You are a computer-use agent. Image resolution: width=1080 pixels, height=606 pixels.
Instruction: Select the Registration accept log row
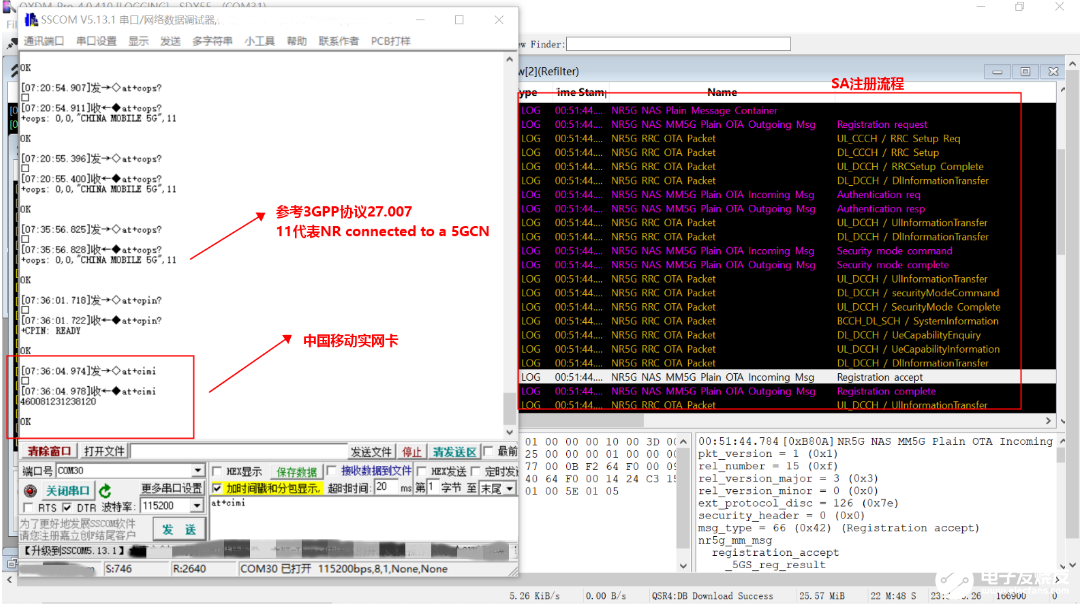(x=787, y=377)
